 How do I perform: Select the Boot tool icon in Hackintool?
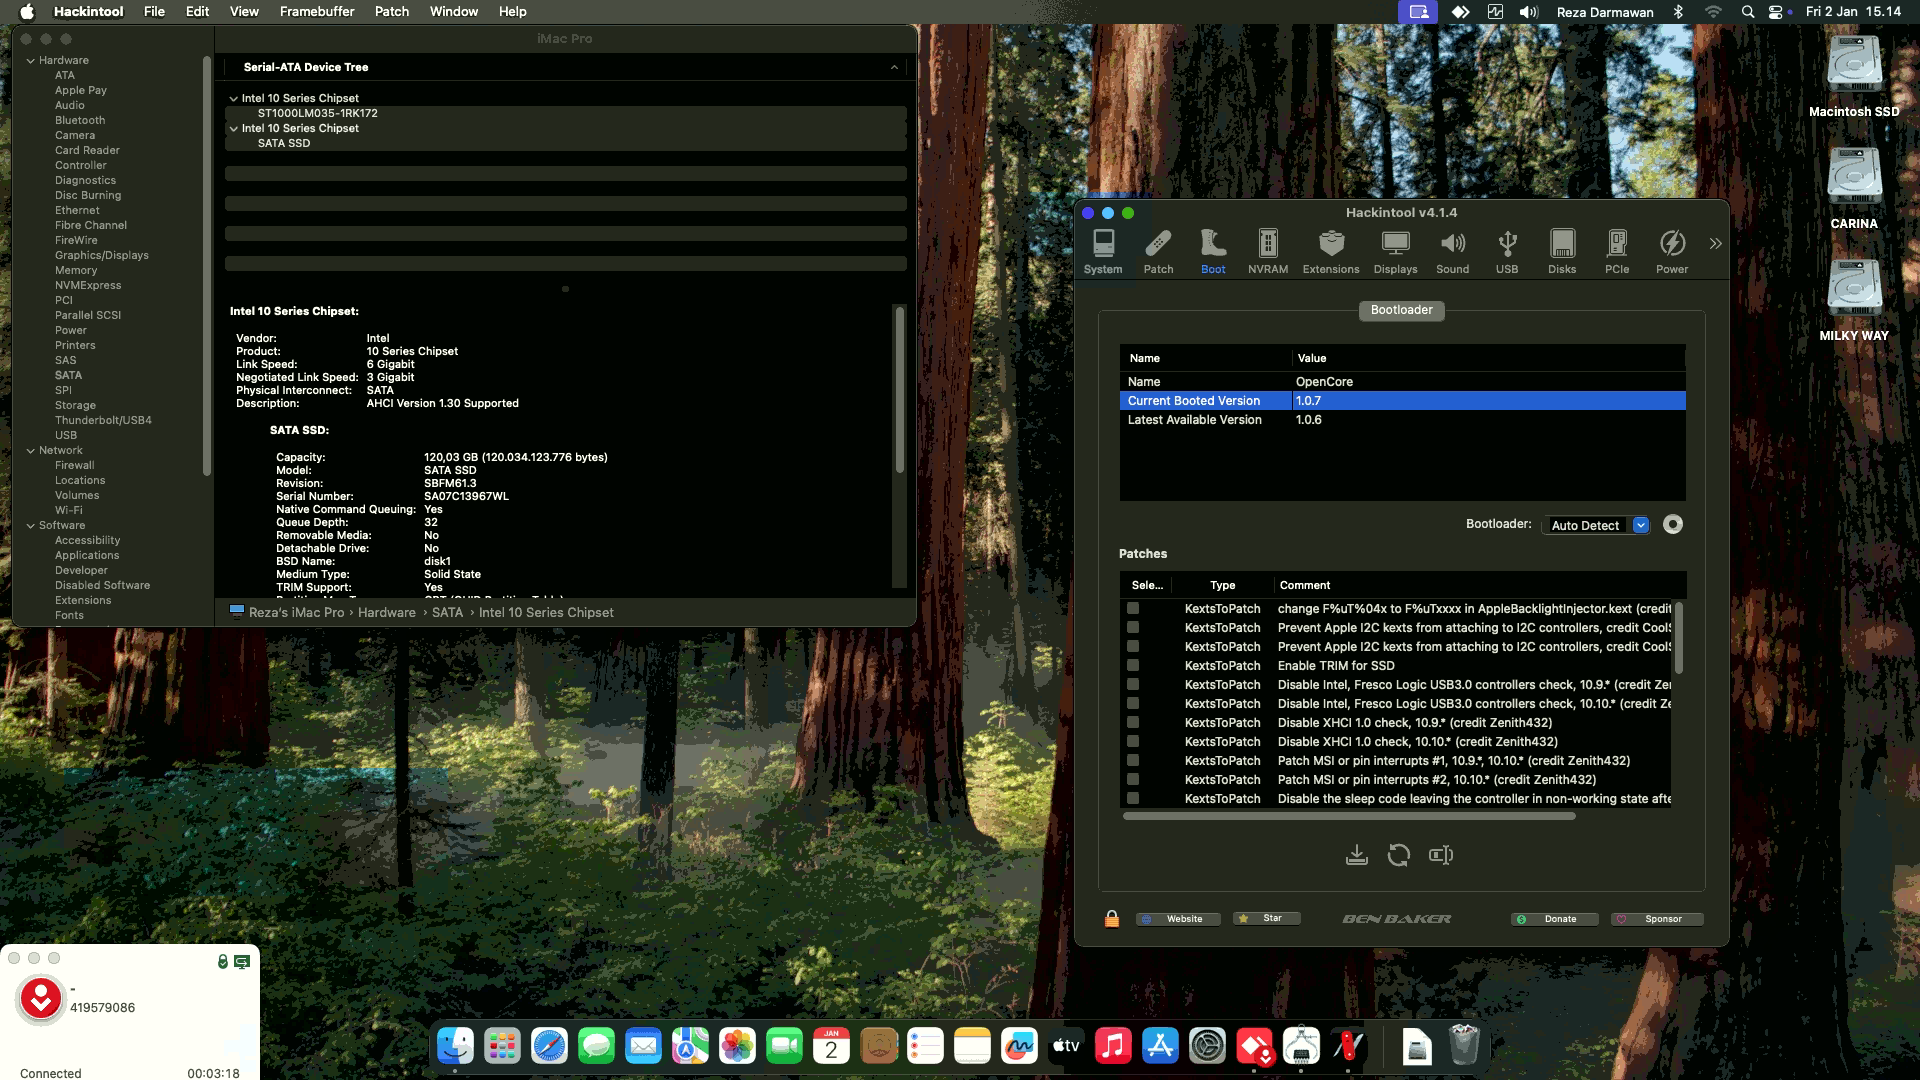(x=1213, y=251)
